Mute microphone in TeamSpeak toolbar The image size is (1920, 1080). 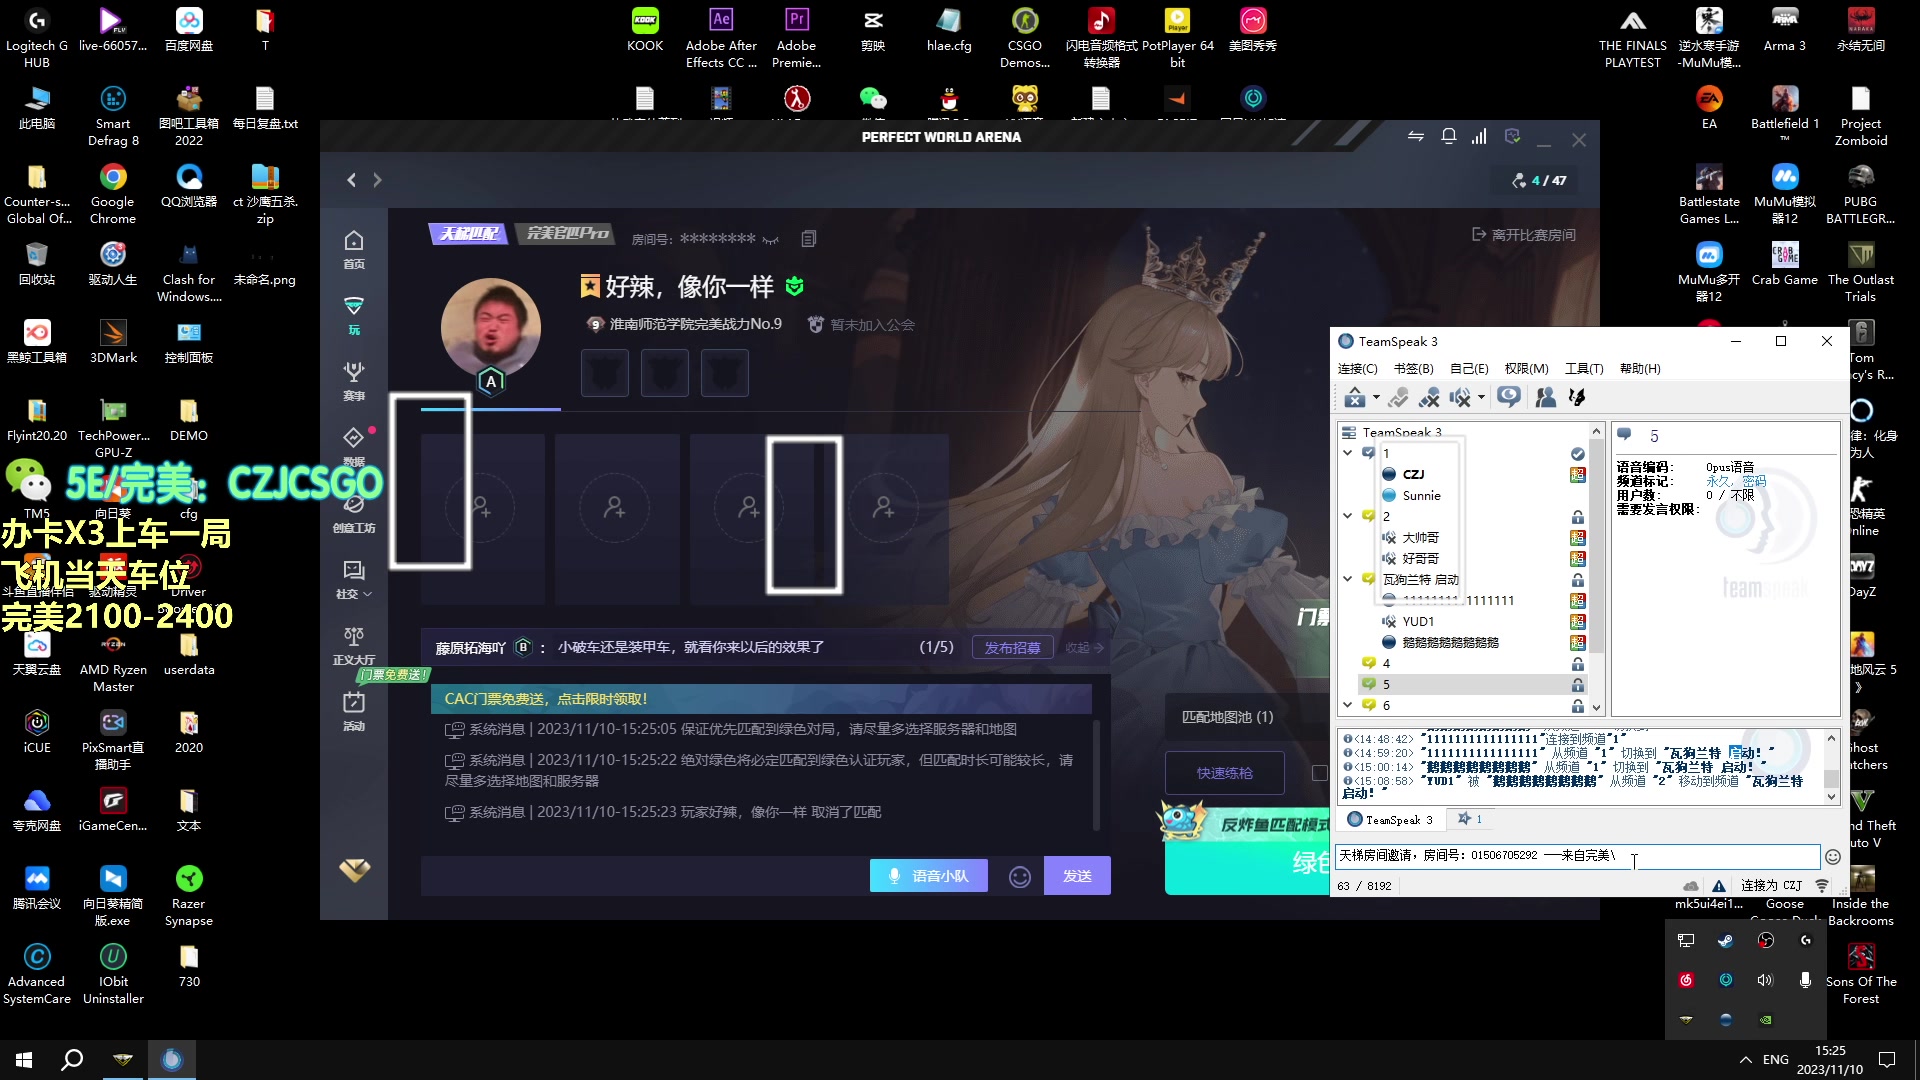1429,398
